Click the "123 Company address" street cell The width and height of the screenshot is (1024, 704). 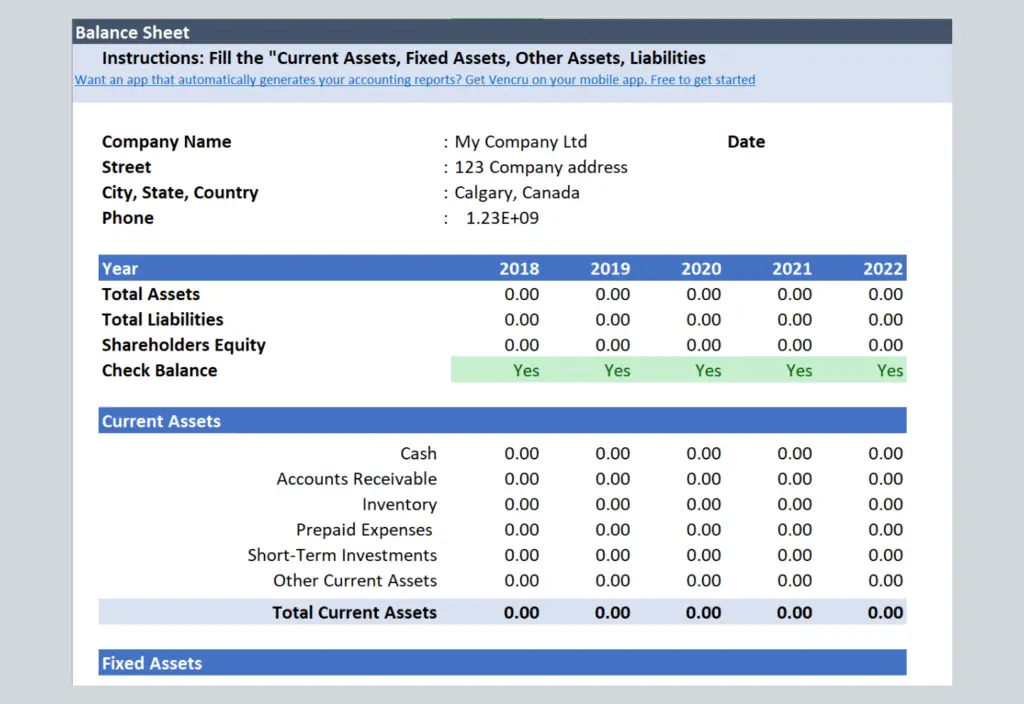click(540, 167)
